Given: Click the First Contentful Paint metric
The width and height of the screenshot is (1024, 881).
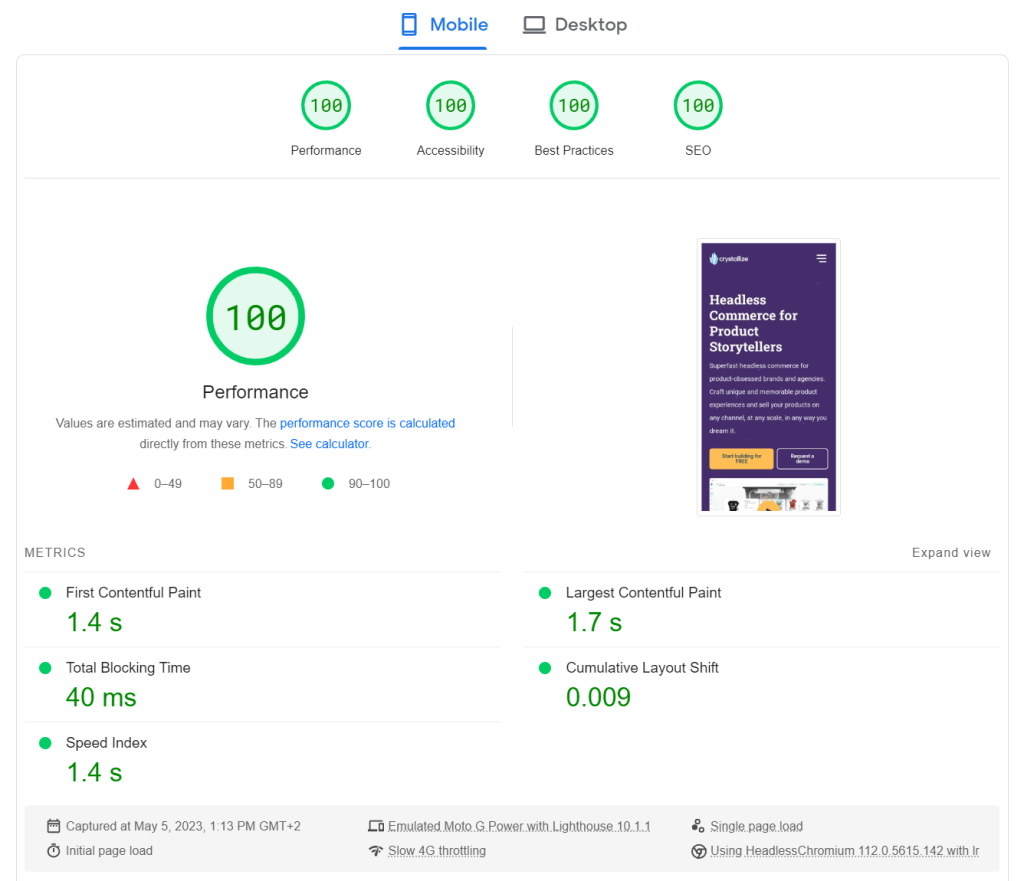Looking at the screenshot, I should point(133,593).
